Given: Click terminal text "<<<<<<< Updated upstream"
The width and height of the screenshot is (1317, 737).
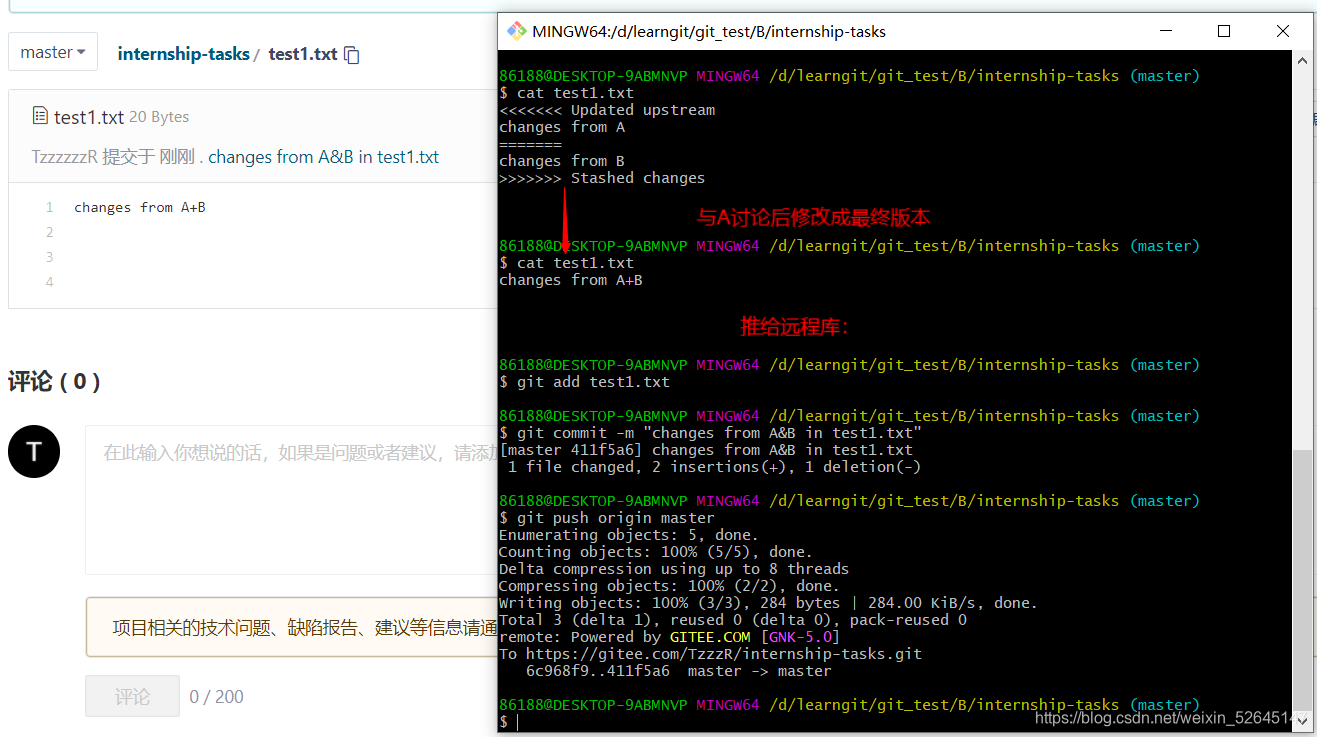Looking at the screenshot, I should pyautogui.click(x=607, y=110).
